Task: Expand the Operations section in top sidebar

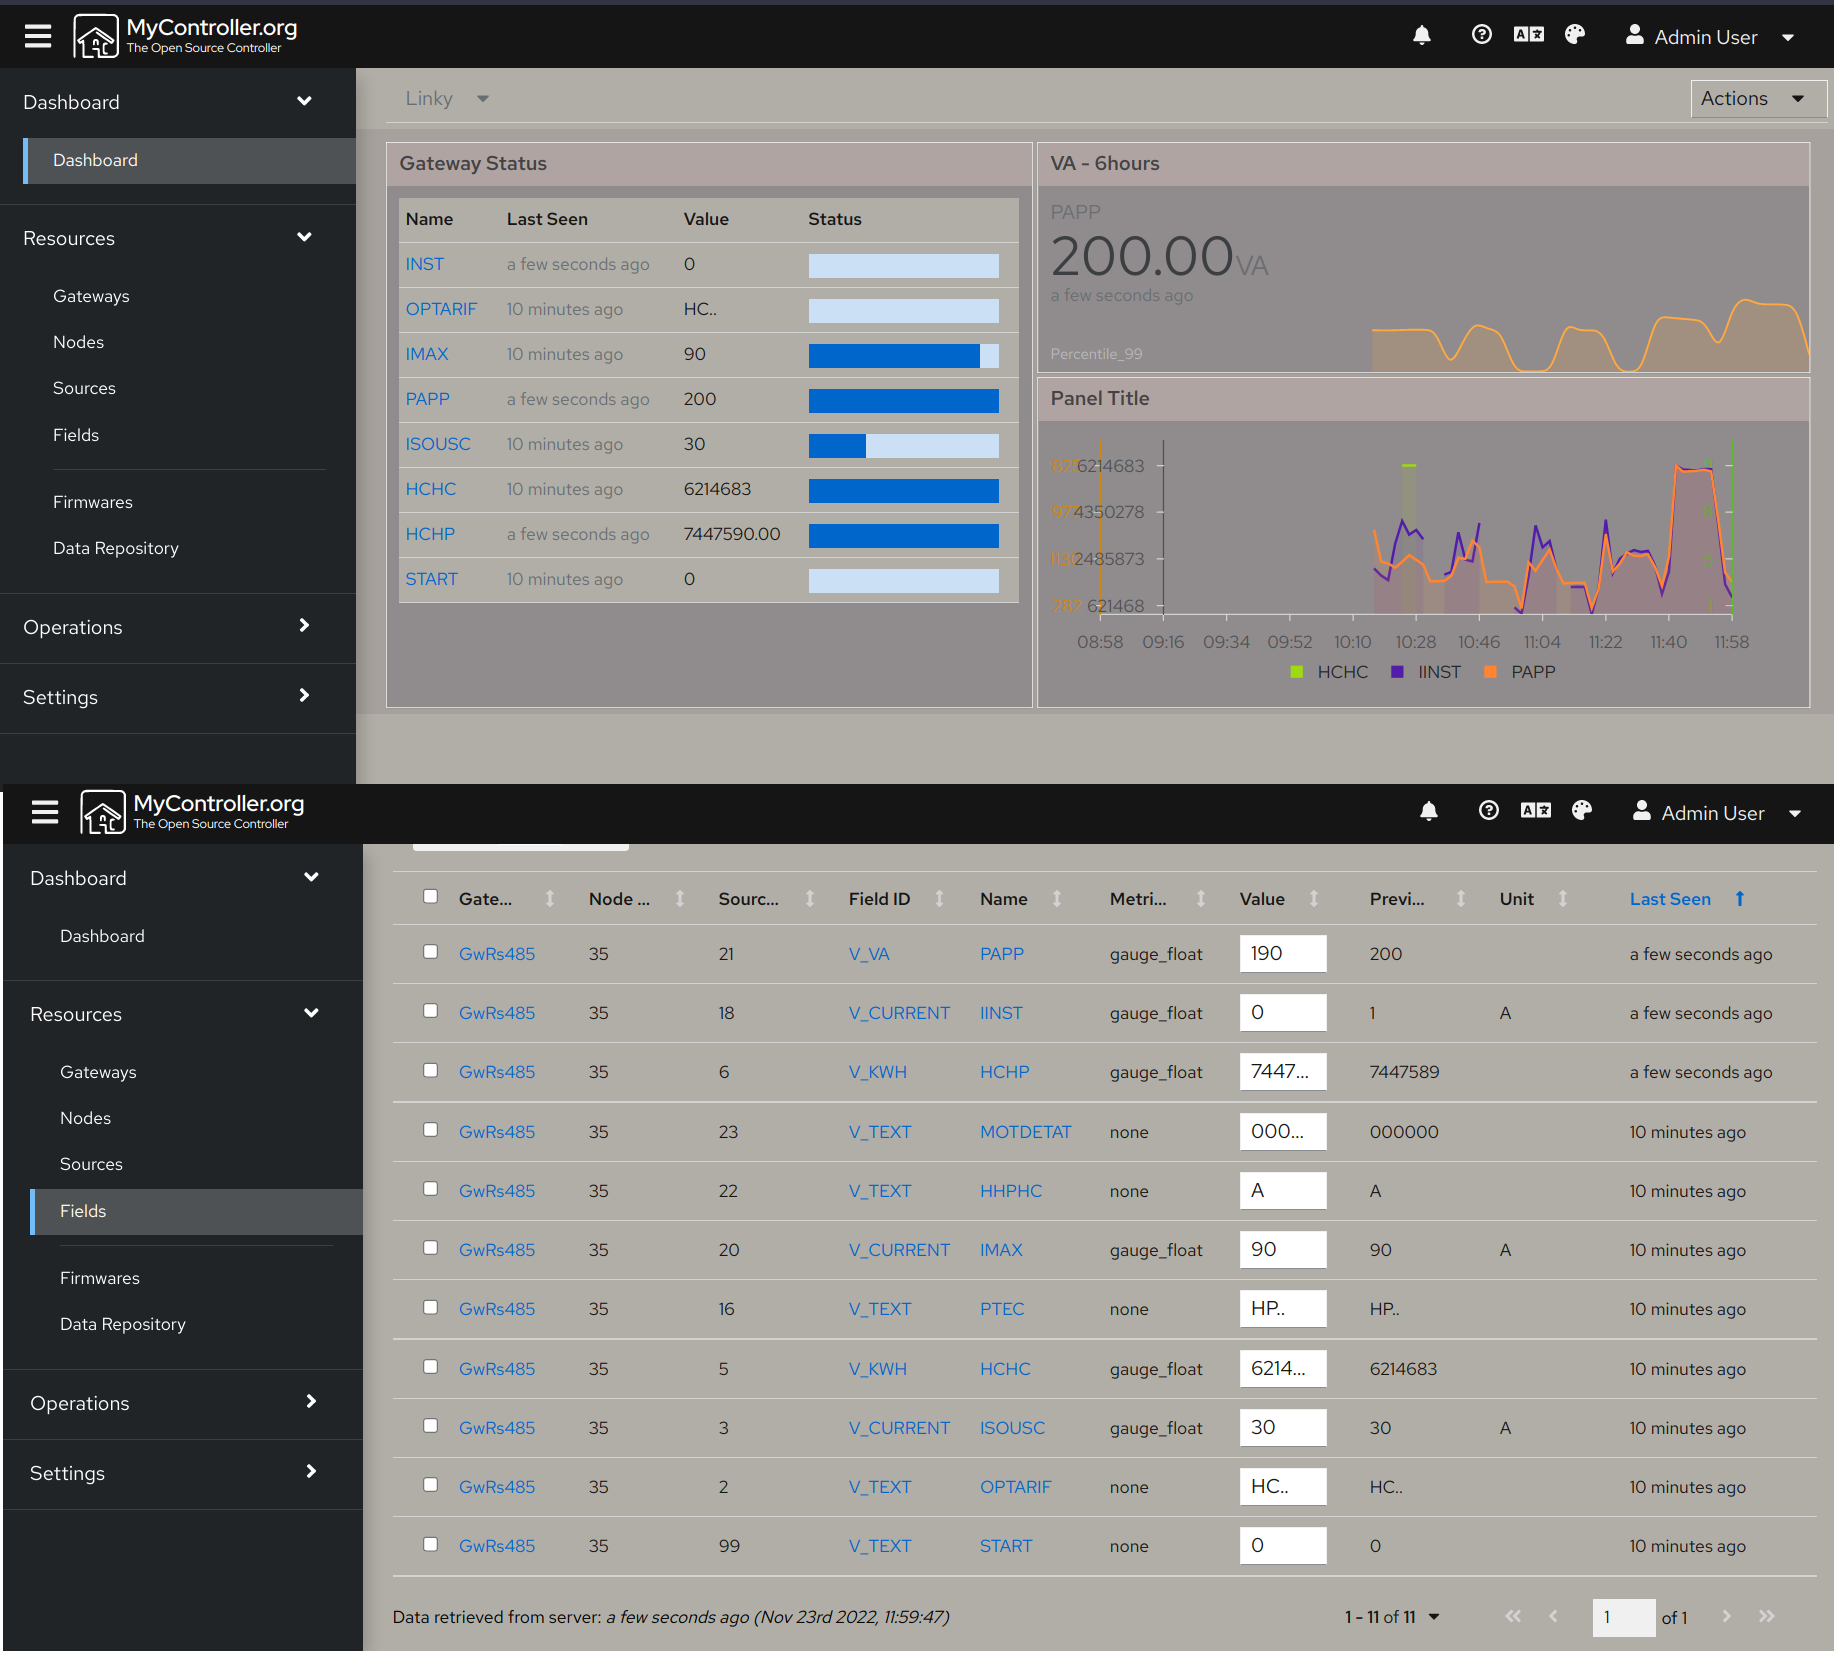Action: tap(168, 627)
